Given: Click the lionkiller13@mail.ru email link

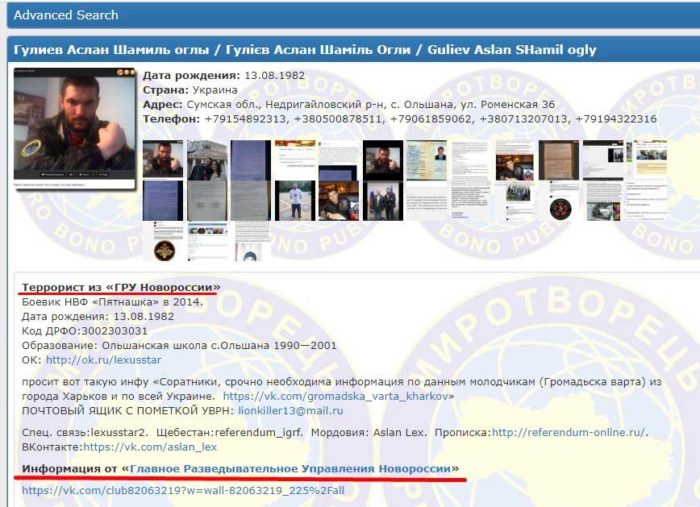Looking at the screenshot, I should [291, 411].
